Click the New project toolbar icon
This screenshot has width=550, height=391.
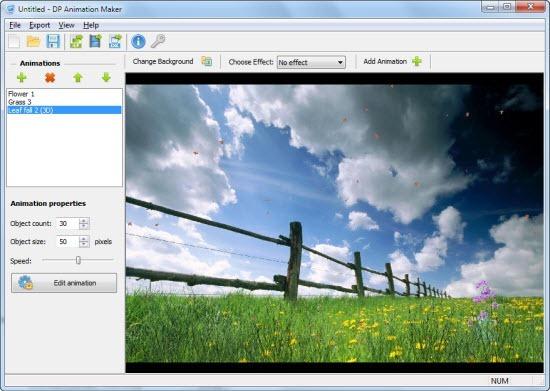click(x=14, y=41)
